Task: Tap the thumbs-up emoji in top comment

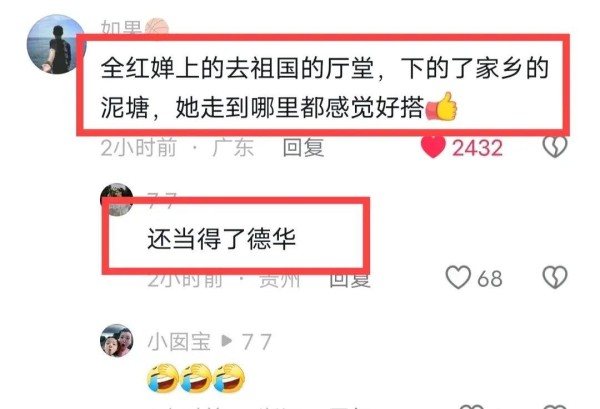Action: click(442, 106)
